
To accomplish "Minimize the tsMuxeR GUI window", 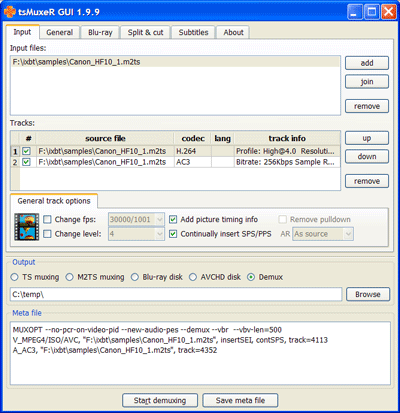I will 355,12.
